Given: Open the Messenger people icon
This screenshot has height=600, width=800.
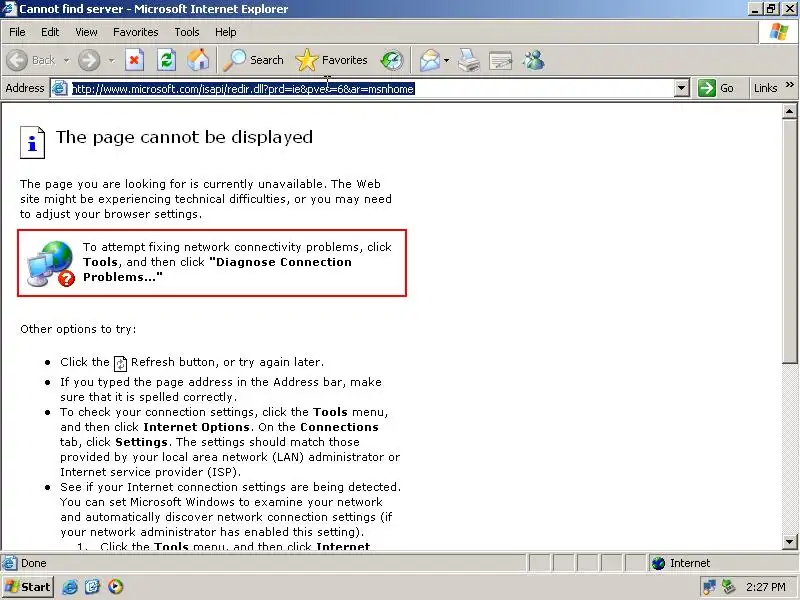Looking at the screenshot, I should coord(534,60).
